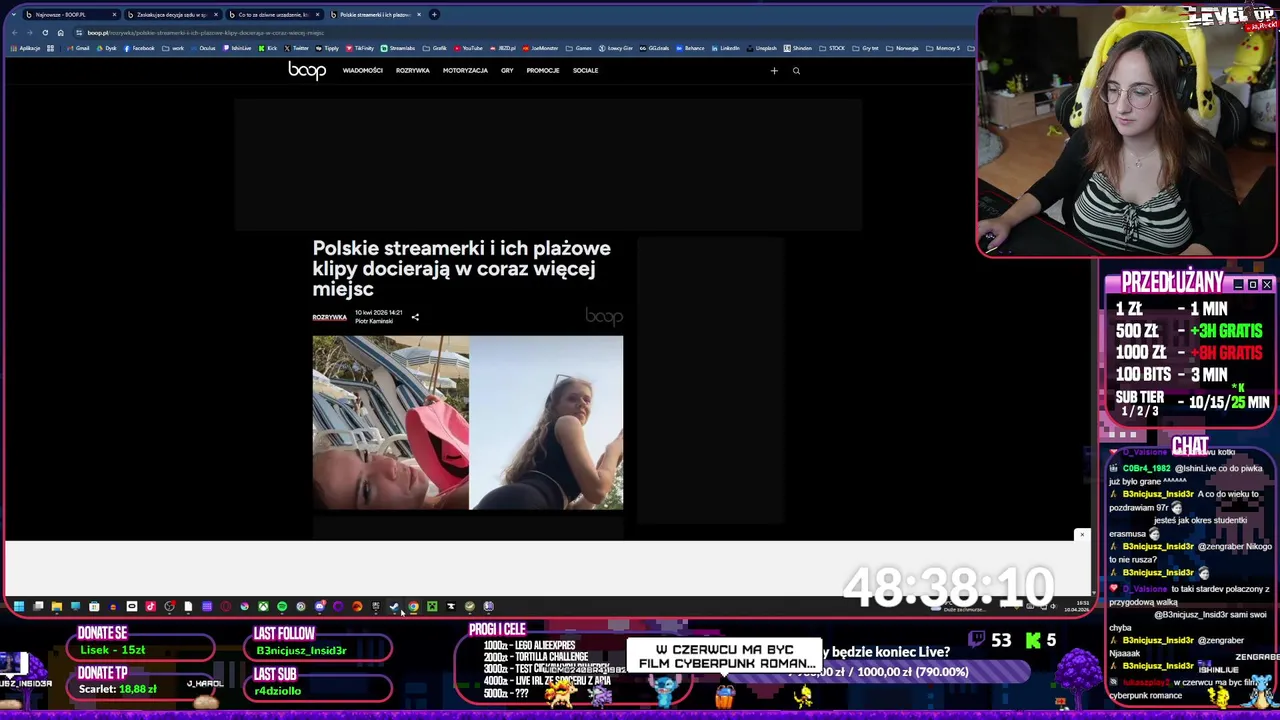Open the Facebook bookmark
Screen dimensions: 1280x720
click(139, 48)
